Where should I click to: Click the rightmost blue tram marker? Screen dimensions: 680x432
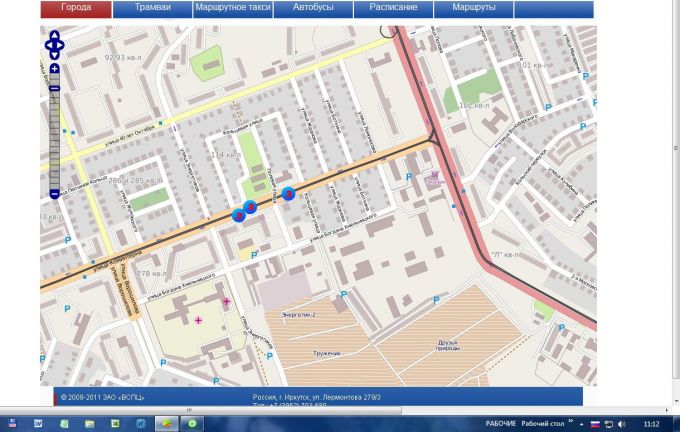pos(289,193)
